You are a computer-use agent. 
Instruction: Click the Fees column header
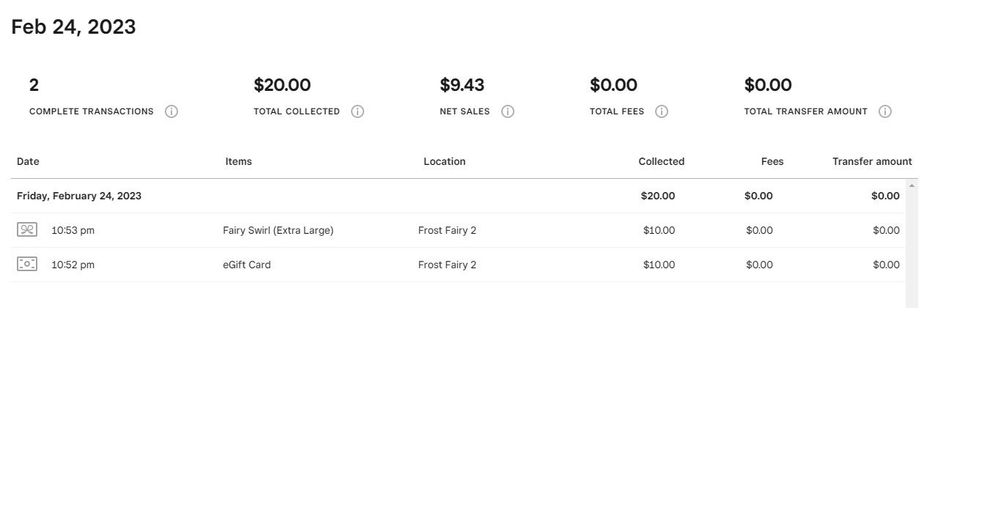point(772,162)
